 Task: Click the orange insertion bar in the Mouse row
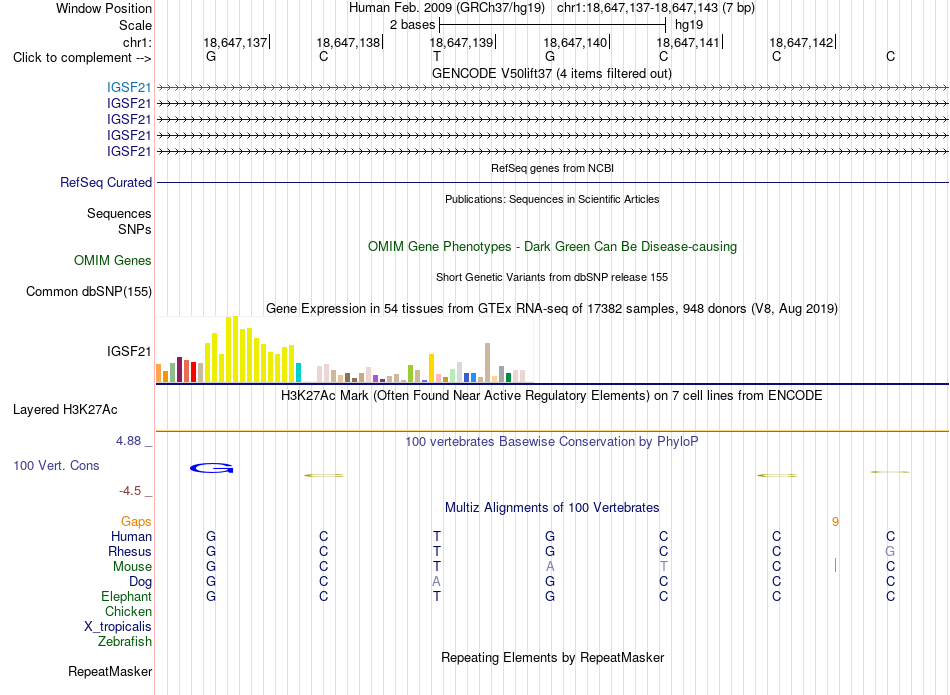coord(835,565)
